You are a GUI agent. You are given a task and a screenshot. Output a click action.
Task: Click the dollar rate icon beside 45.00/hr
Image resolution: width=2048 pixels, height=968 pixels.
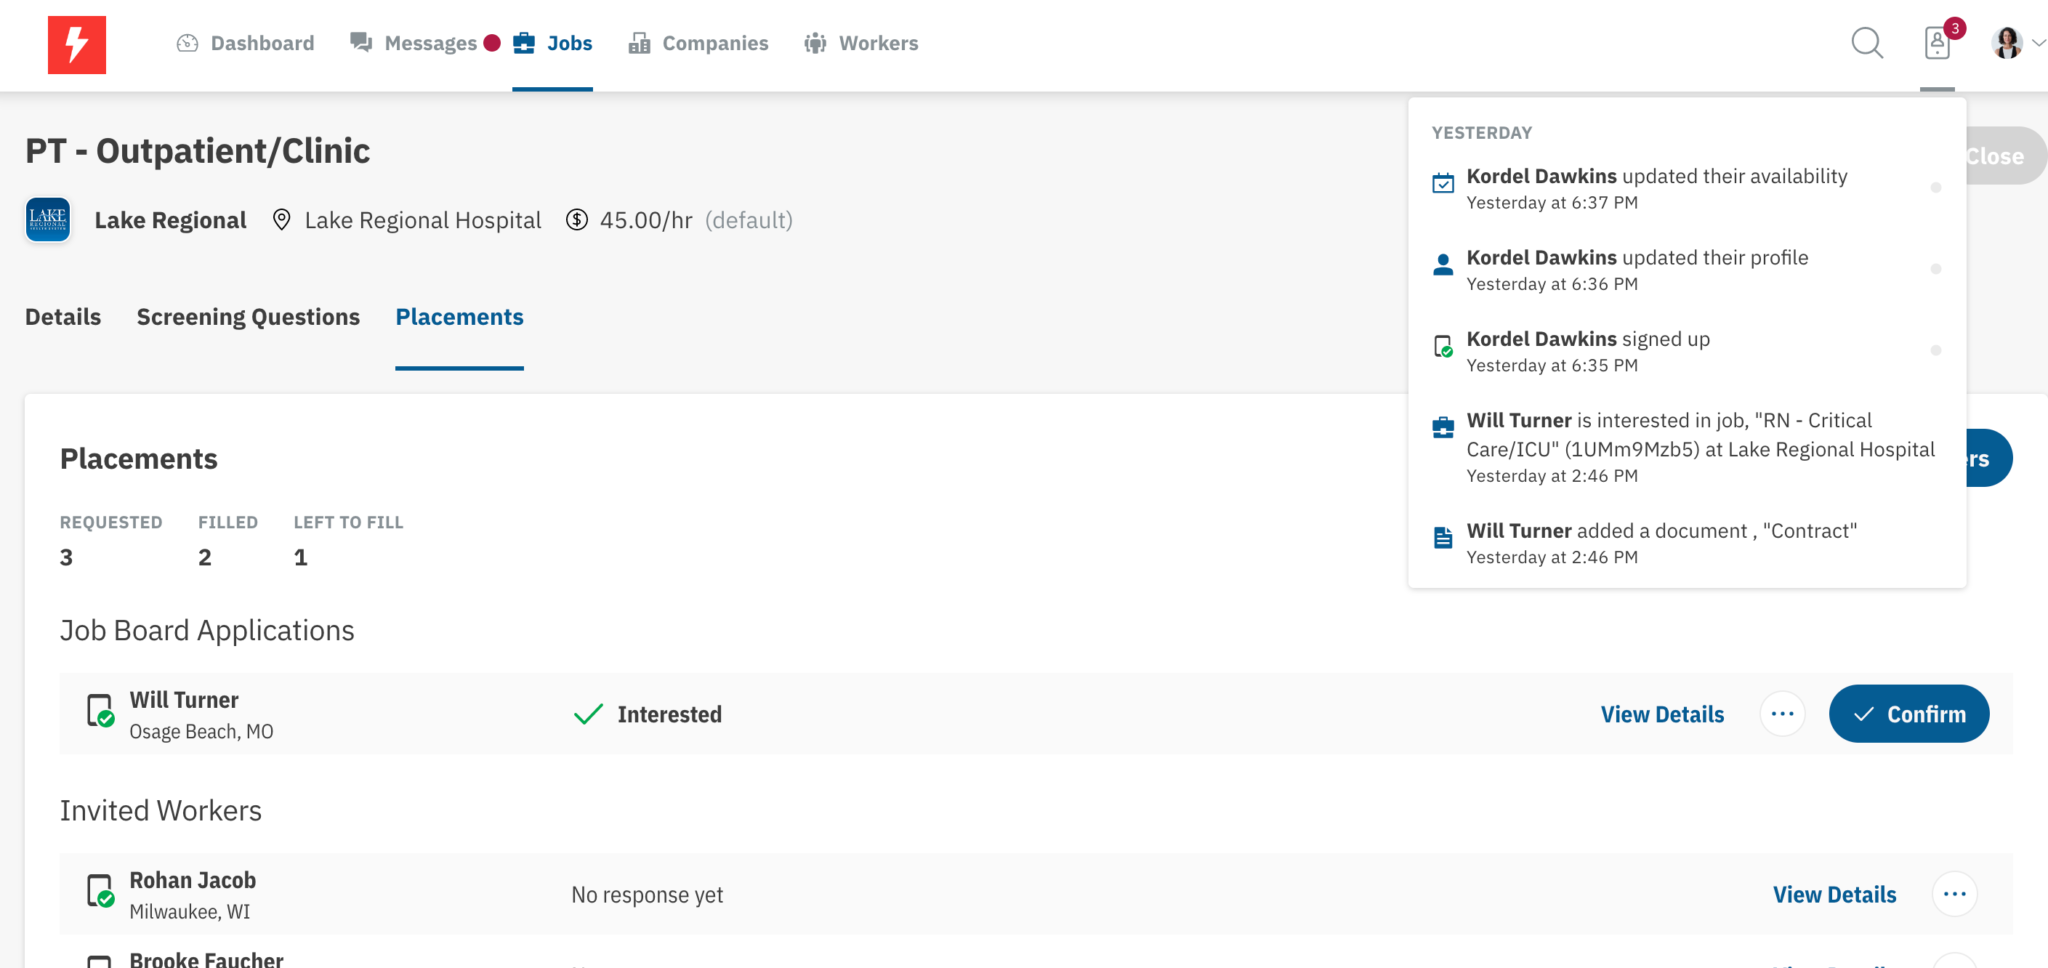coord(576,220)
